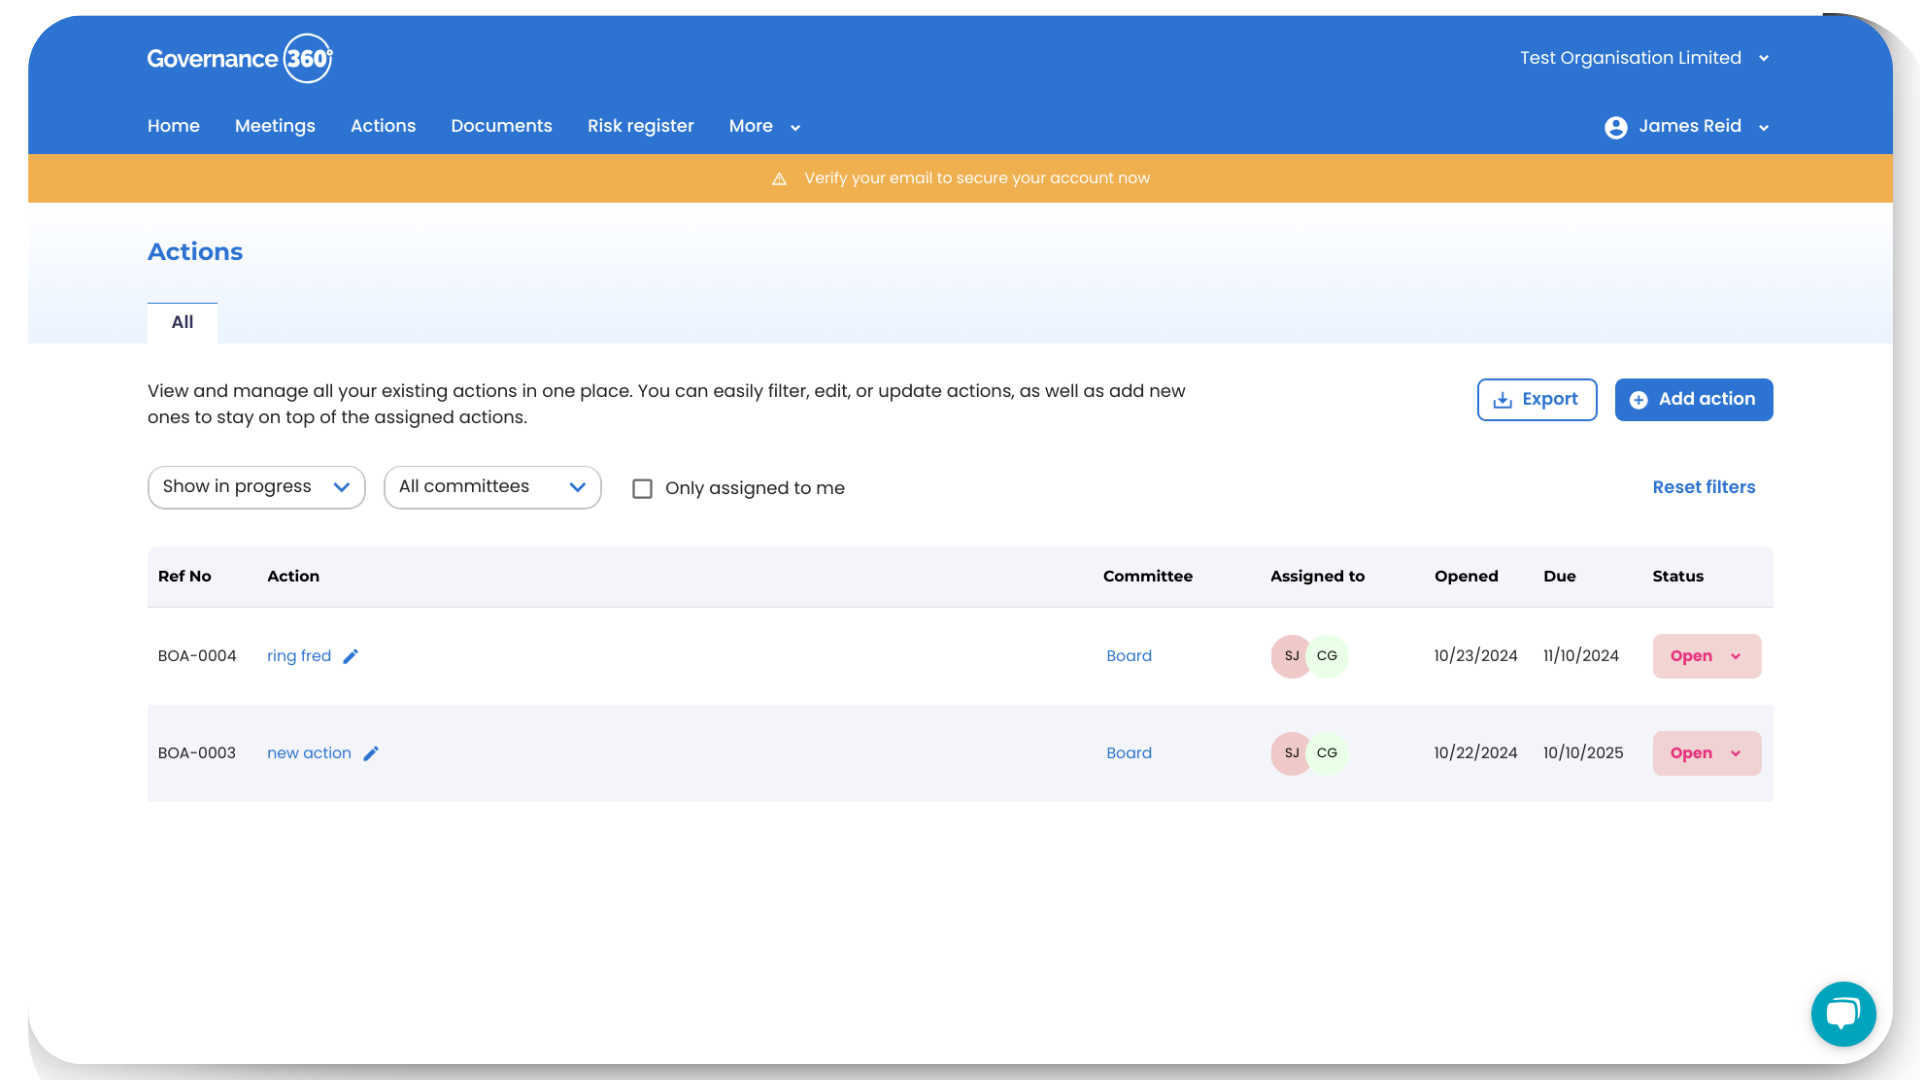Click the Governance 360 logo
This screenshot has width=1920, height=1080.
240,58
